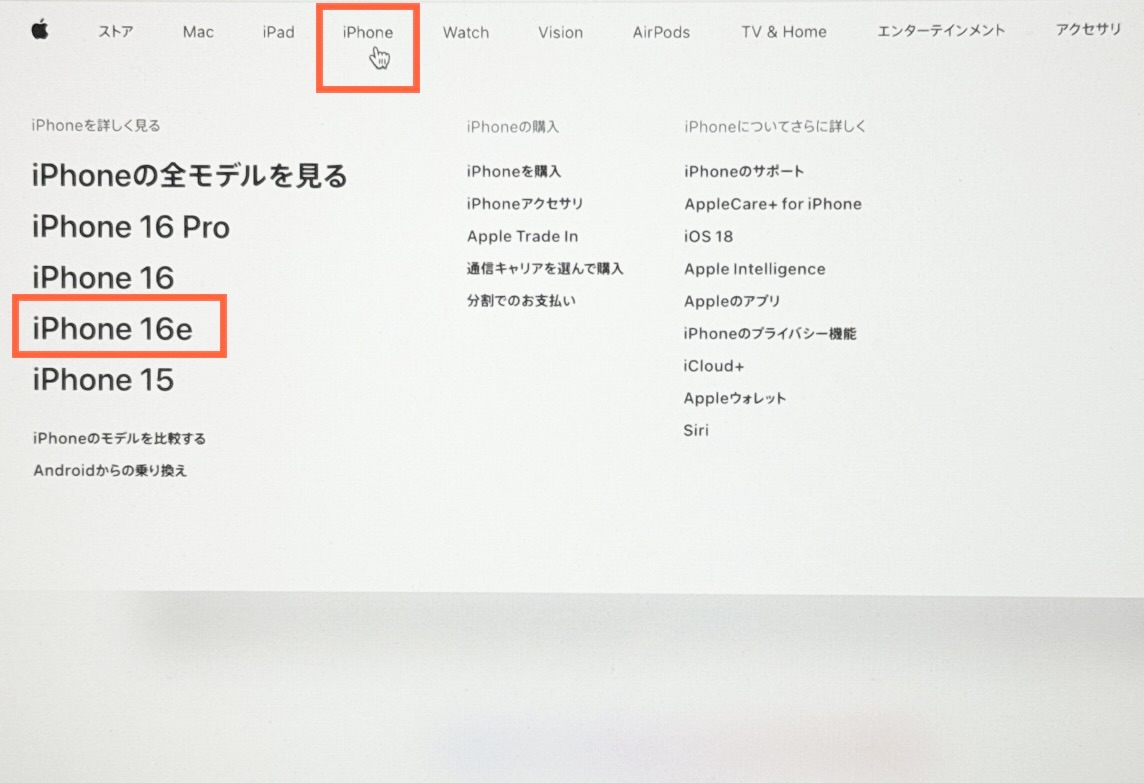
Task: Open AppleCare+ for iPhone link
Action: pyautogui.click(x=773, y=204)
